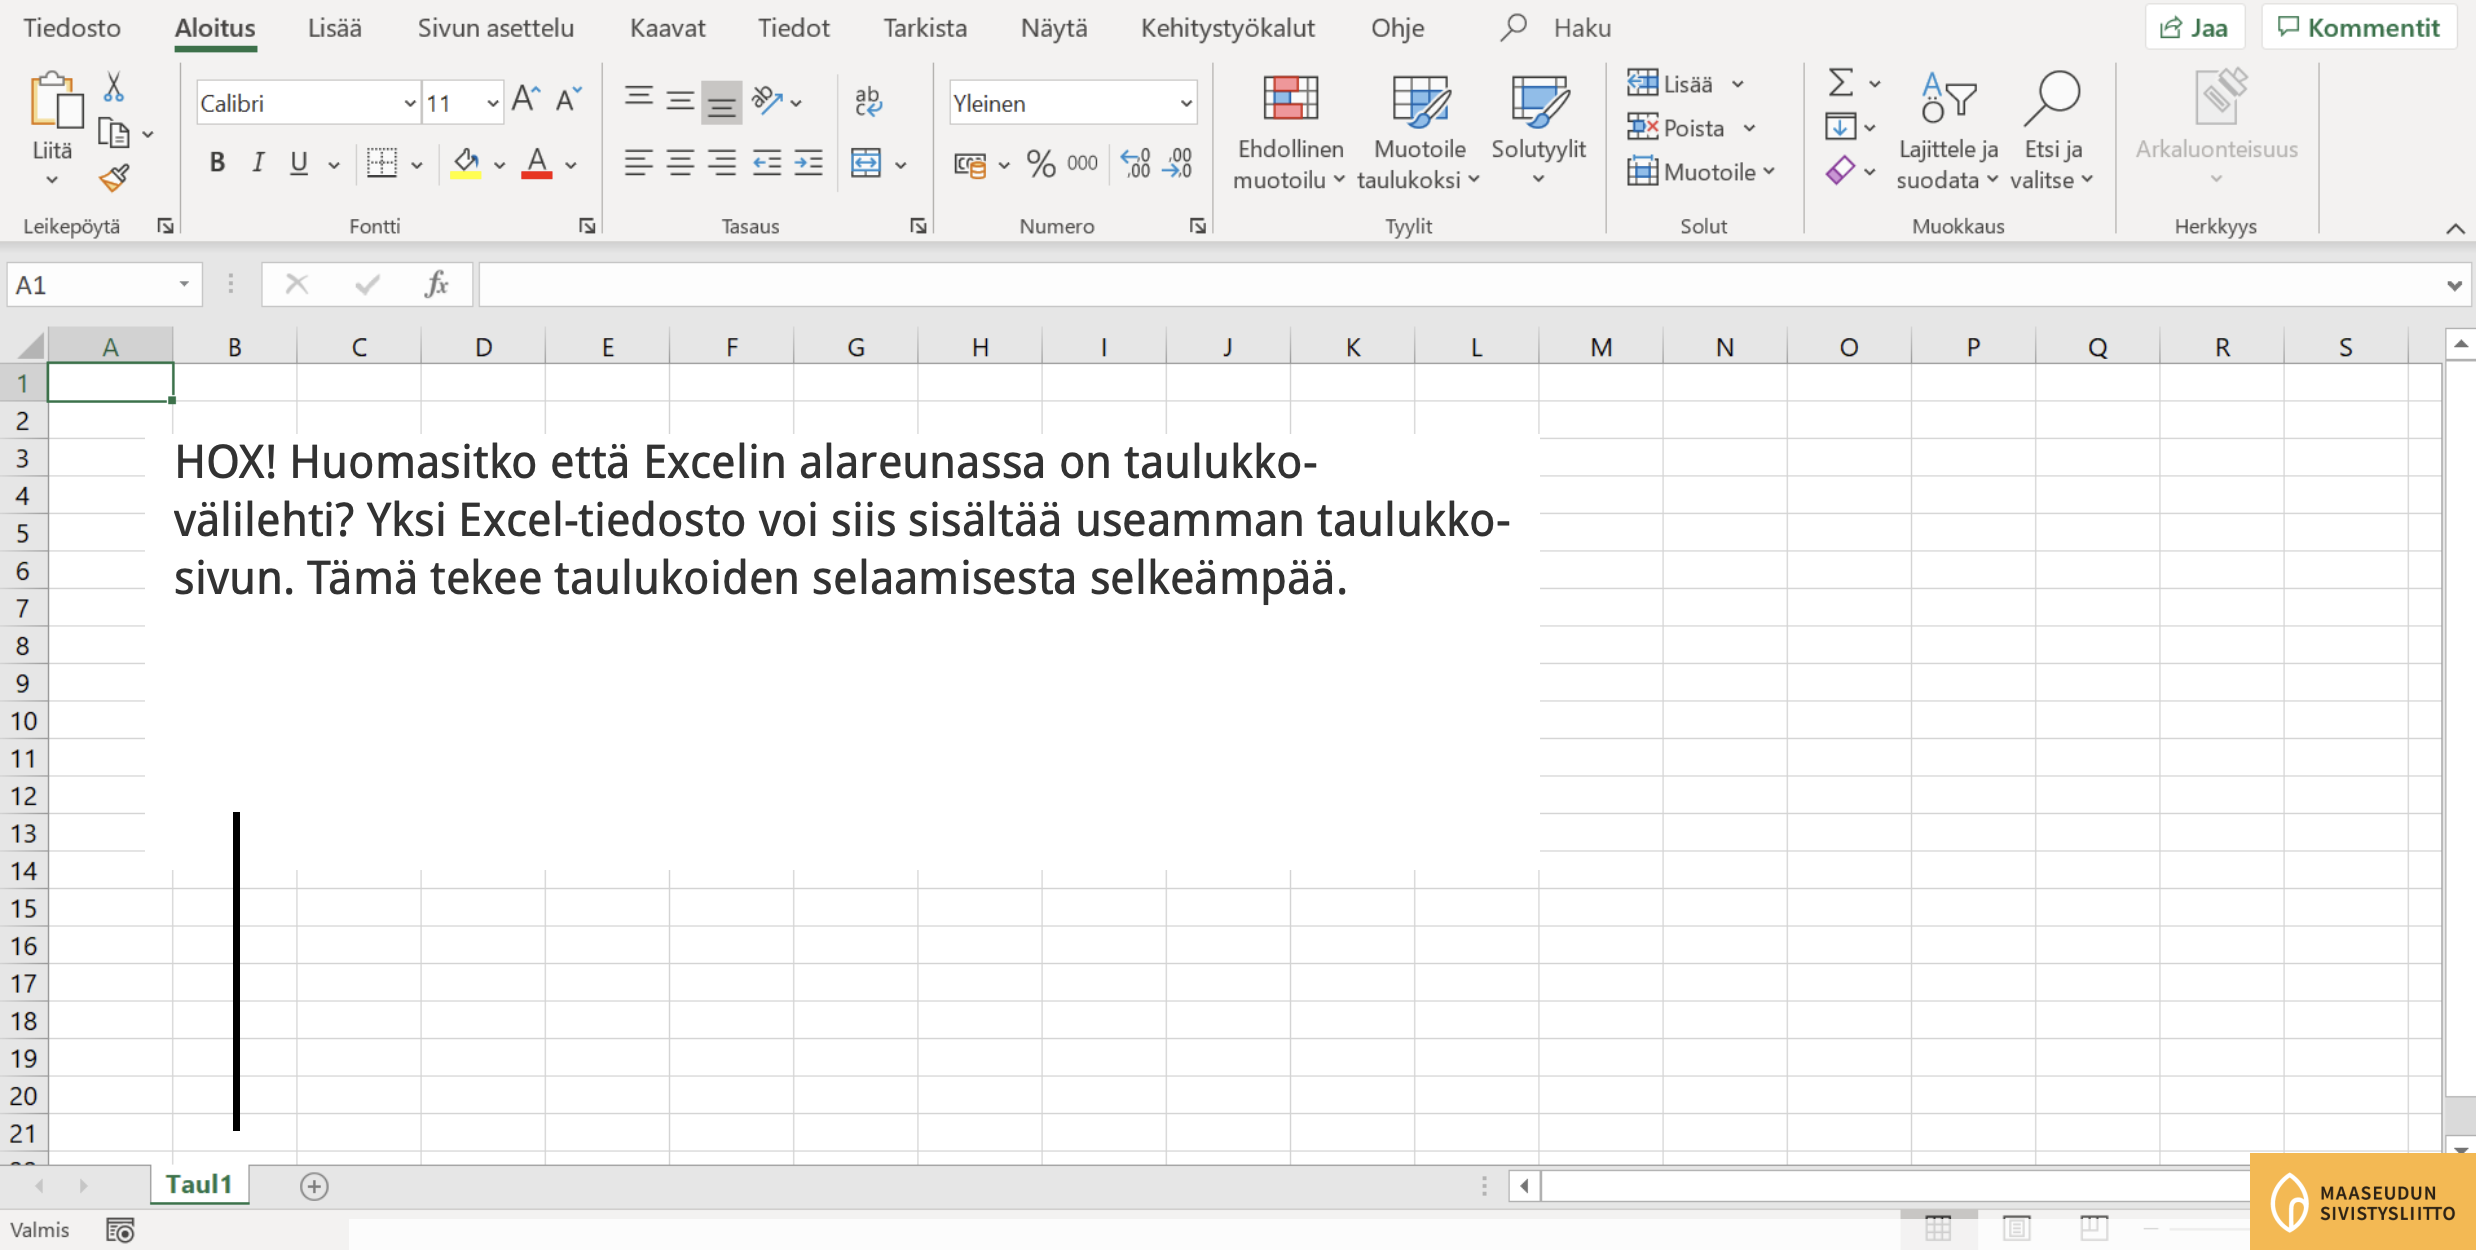
Task: Switch to the Kaavat tab
Action: click(x=667, y=28)
